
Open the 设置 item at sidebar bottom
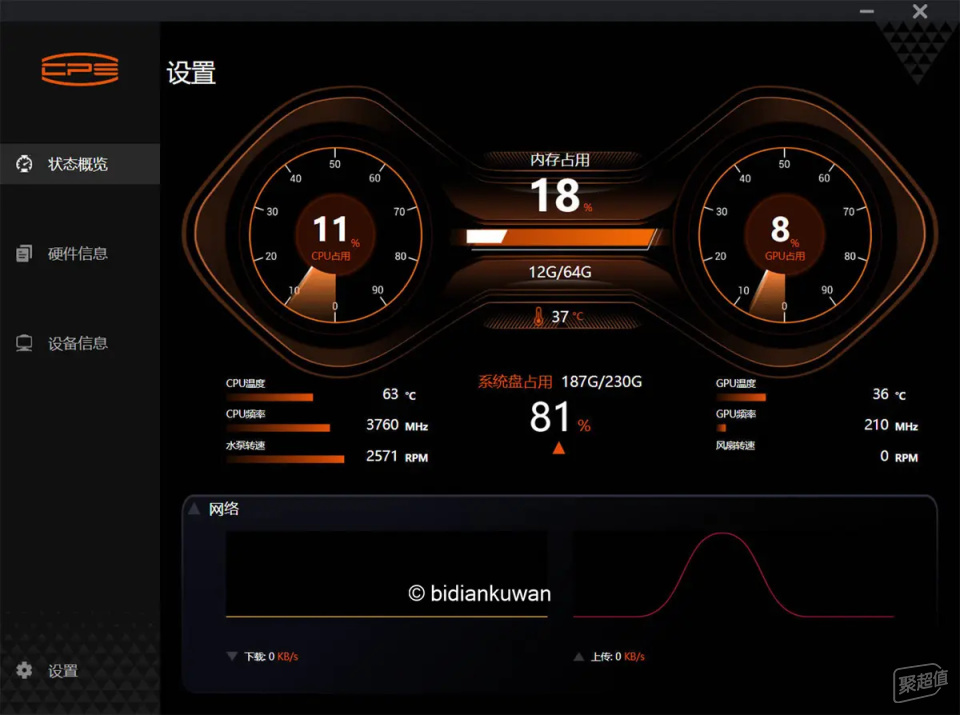point(80,670)
